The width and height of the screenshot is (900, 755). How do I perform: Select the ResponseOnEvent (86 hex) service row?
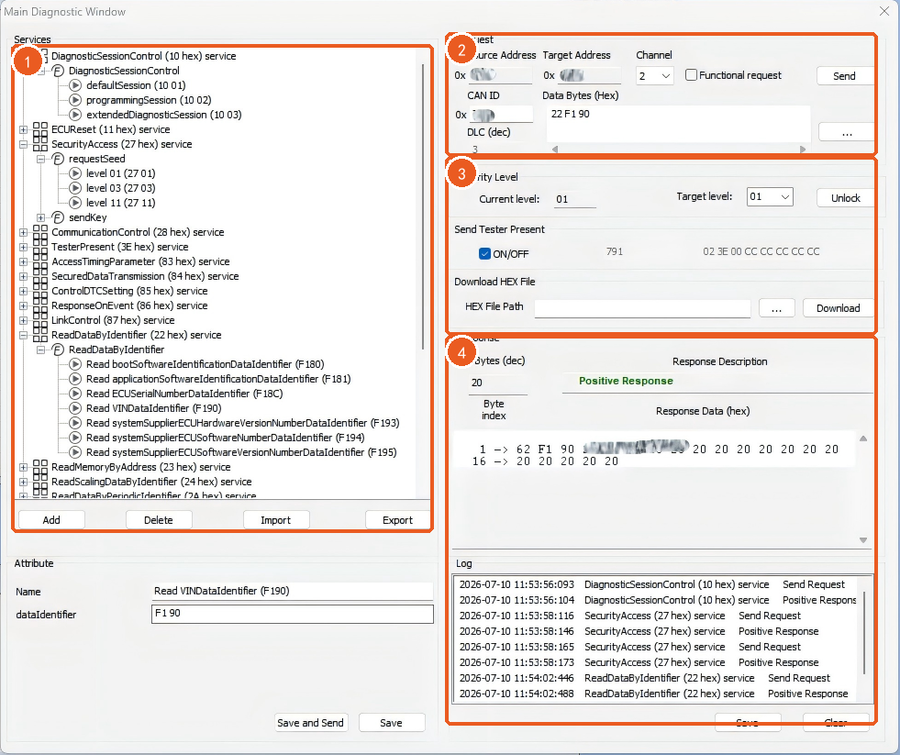[129, 305]
